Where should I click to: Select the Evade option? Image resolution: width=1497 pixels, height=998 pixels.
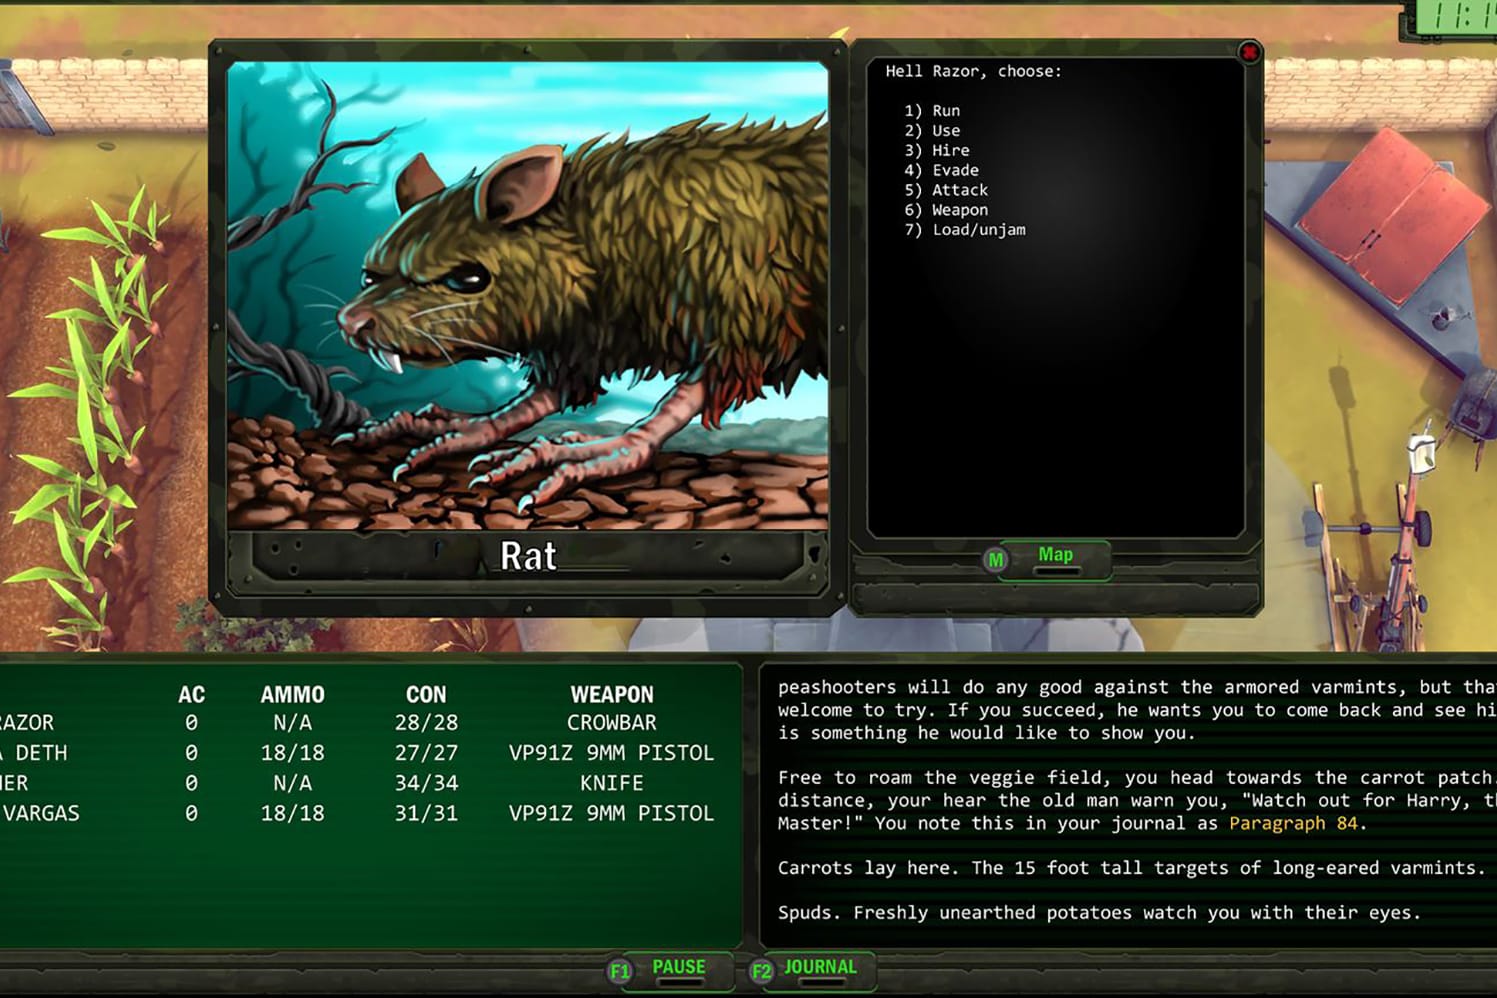941,171
